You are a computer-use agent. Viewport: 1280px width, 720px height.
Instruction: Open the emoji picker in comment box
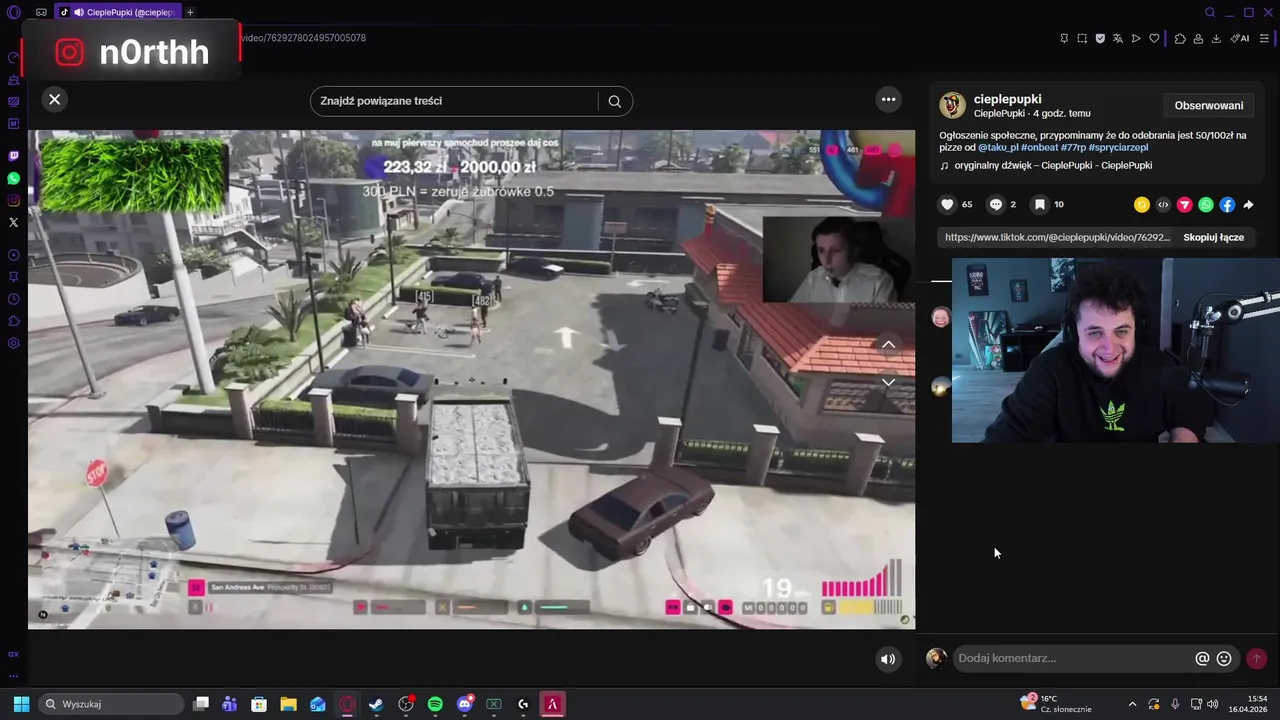(x=1224, y=659)
